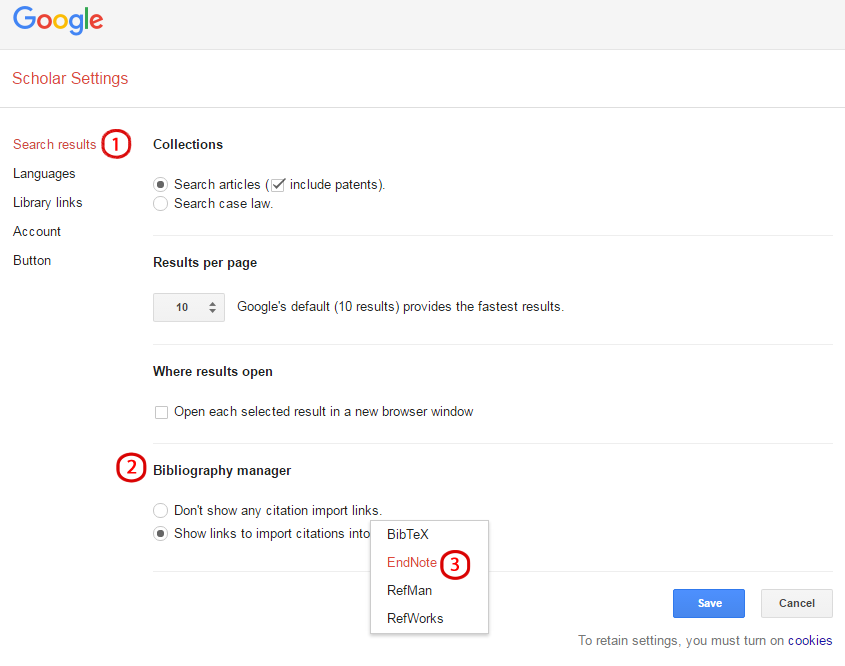Click the text about Google's default 10 results

coord(400,307)
